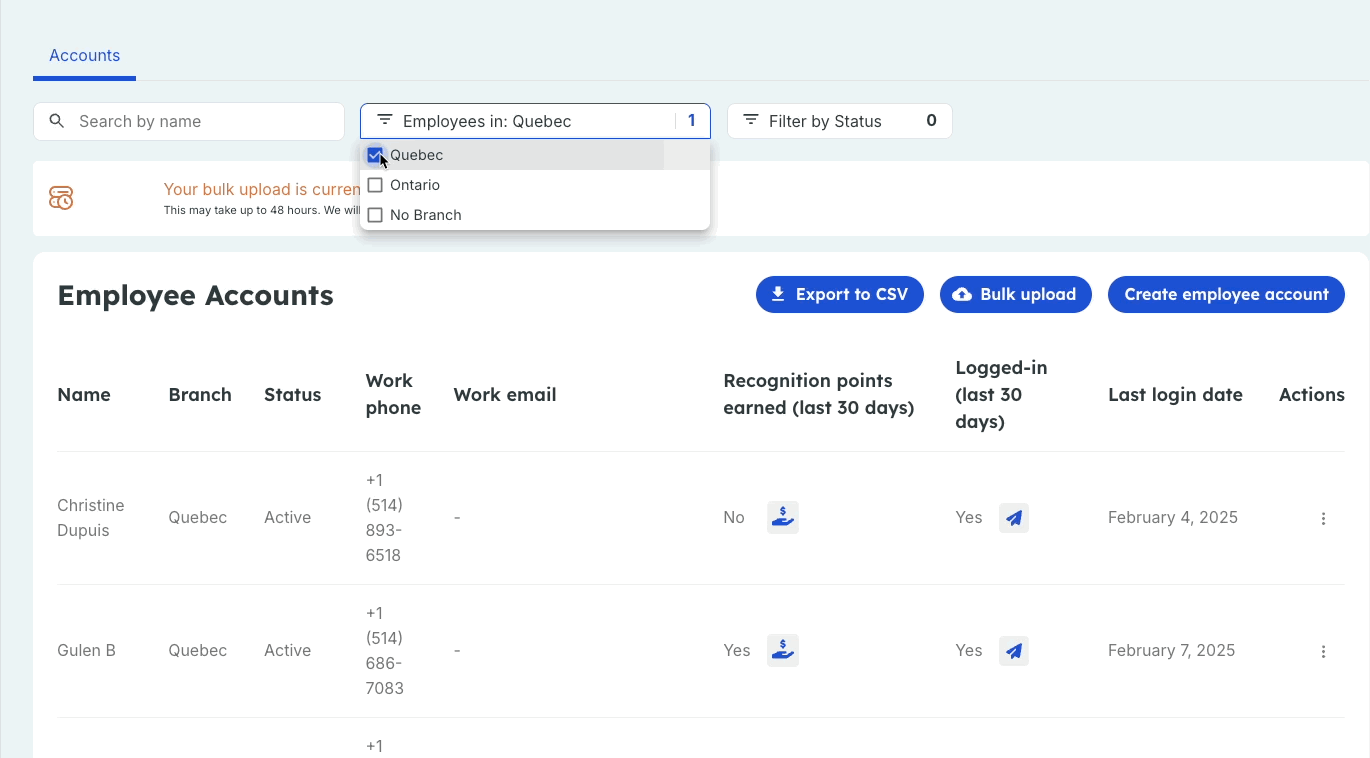Click Create employee account button
1370x758 pixels.
pyautogui.click(x=1226, y=294)
